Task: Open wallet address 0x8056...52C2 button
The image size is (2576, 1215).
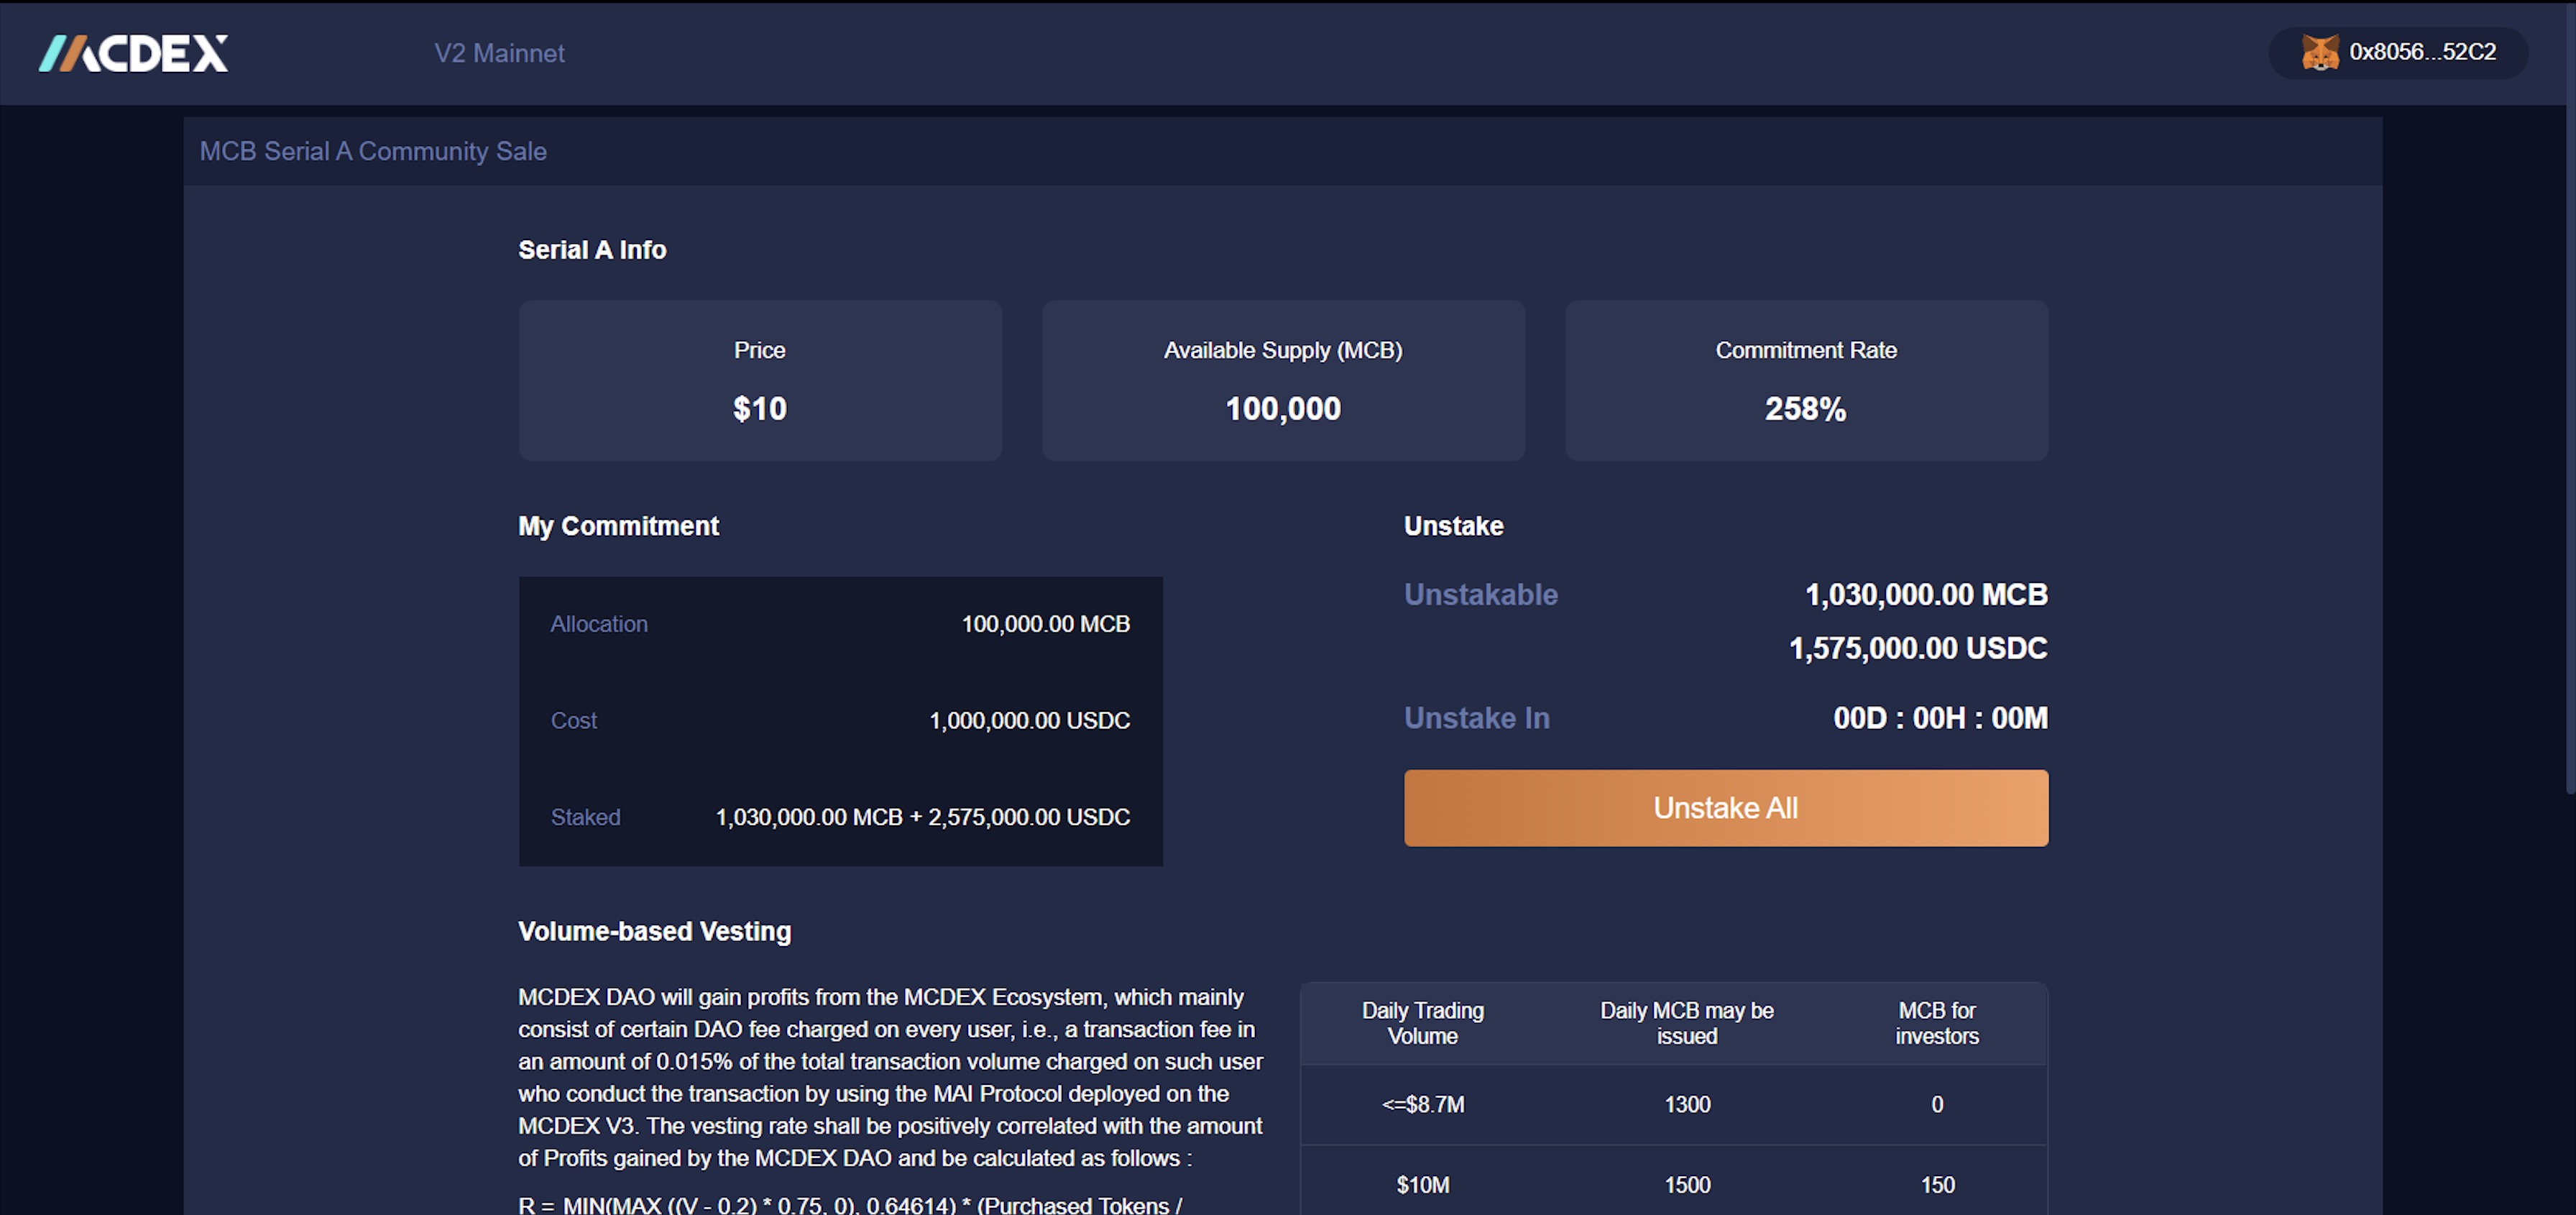Action: click(2398, 52)
